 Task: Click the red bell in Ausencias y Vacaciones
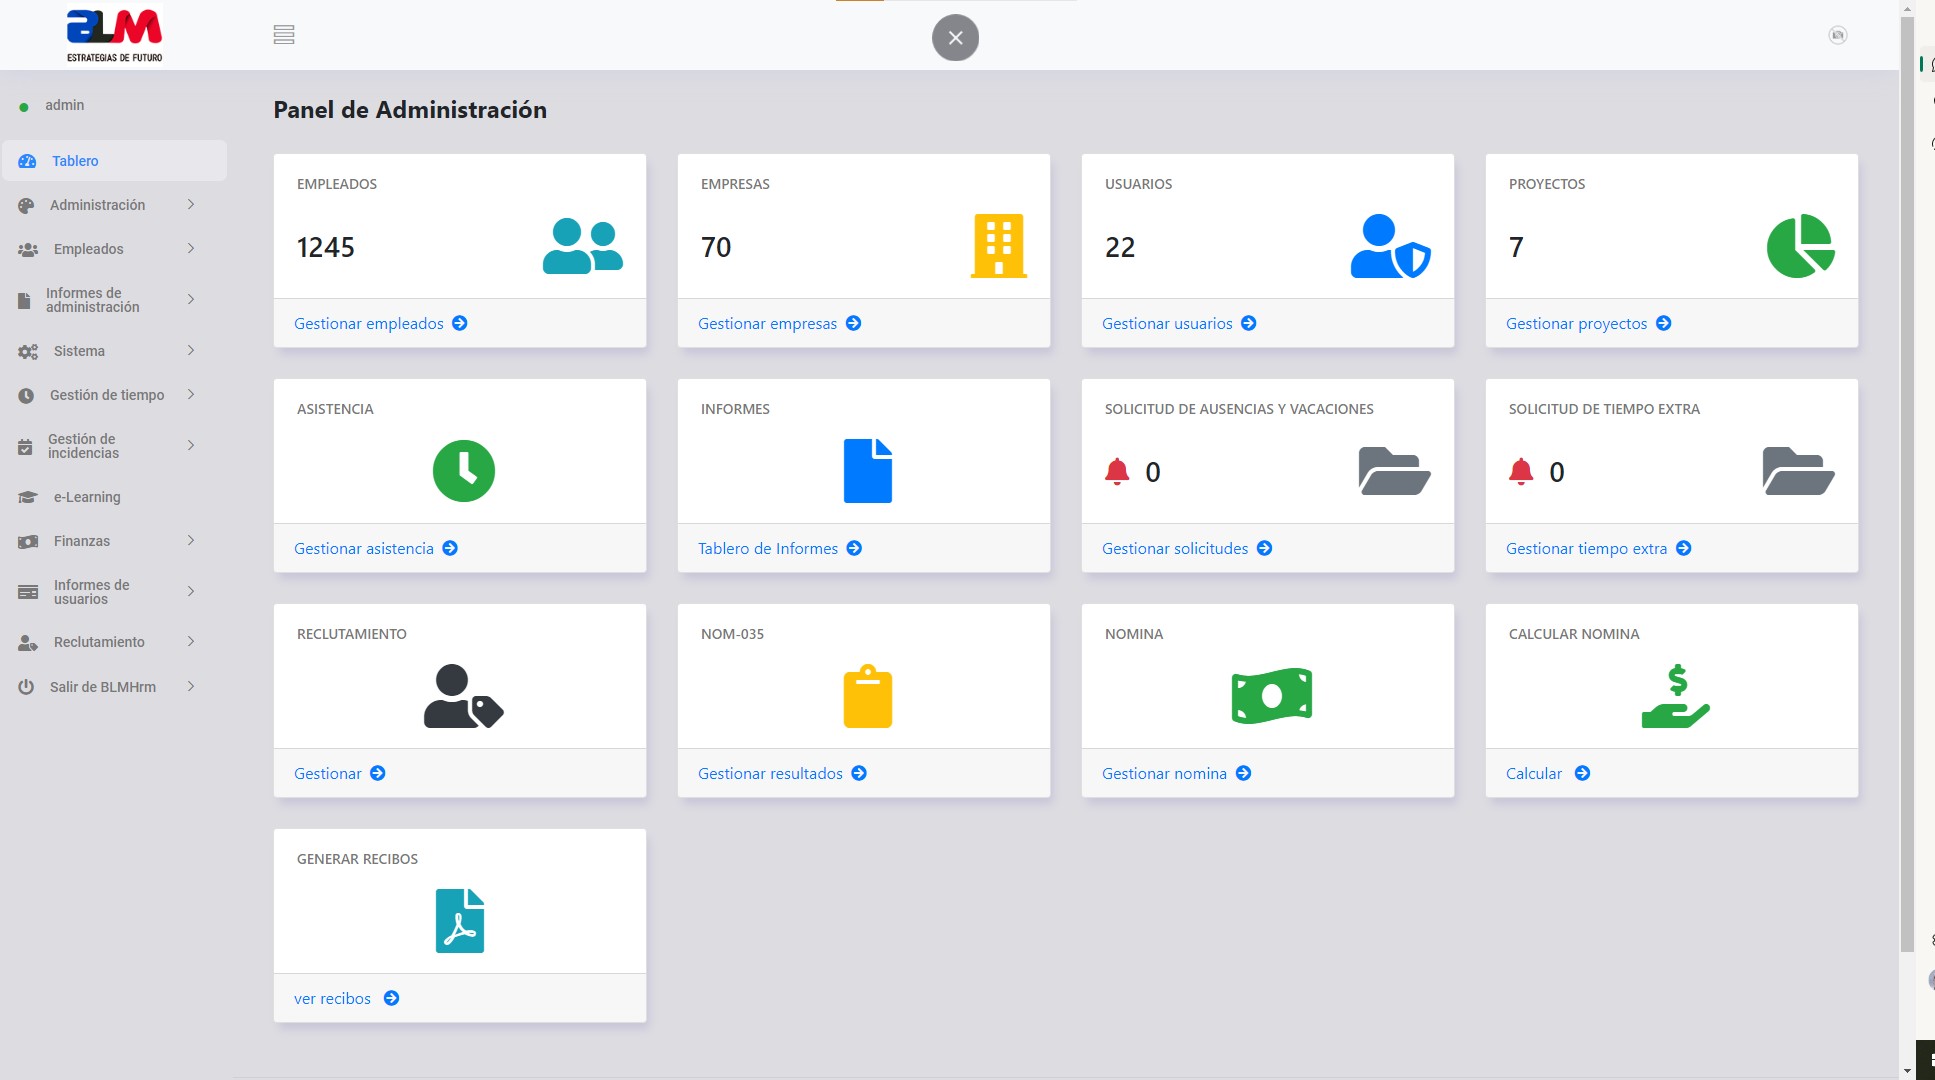coord(1117,472)
